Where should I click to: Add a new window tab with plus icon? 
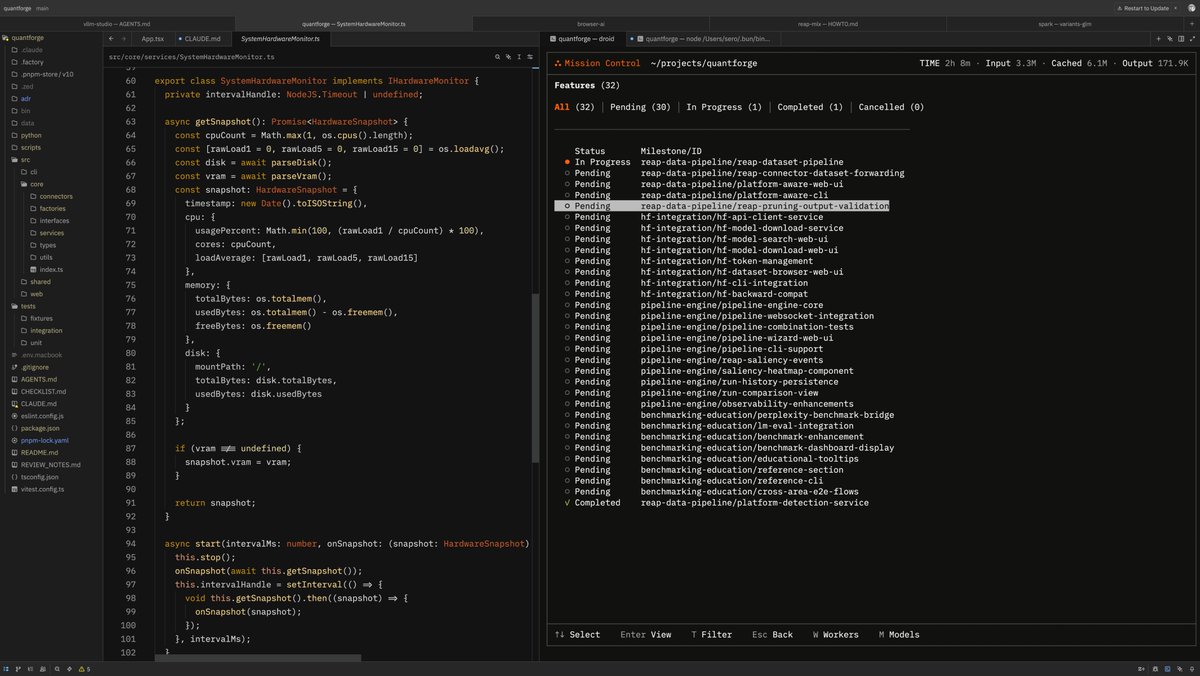pyautogui.click(x=1192, y=23)
